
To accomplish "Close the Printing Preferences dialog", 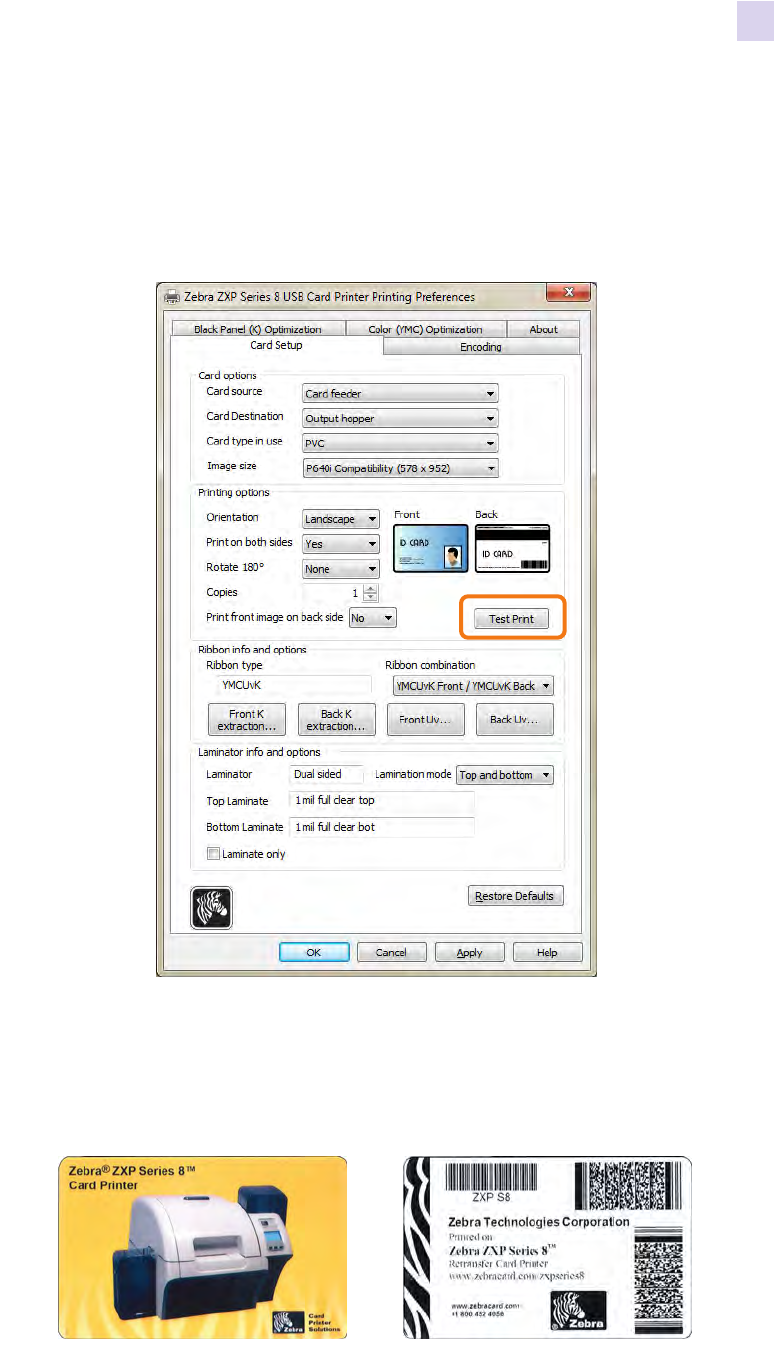I will click(x=569, y=293).
